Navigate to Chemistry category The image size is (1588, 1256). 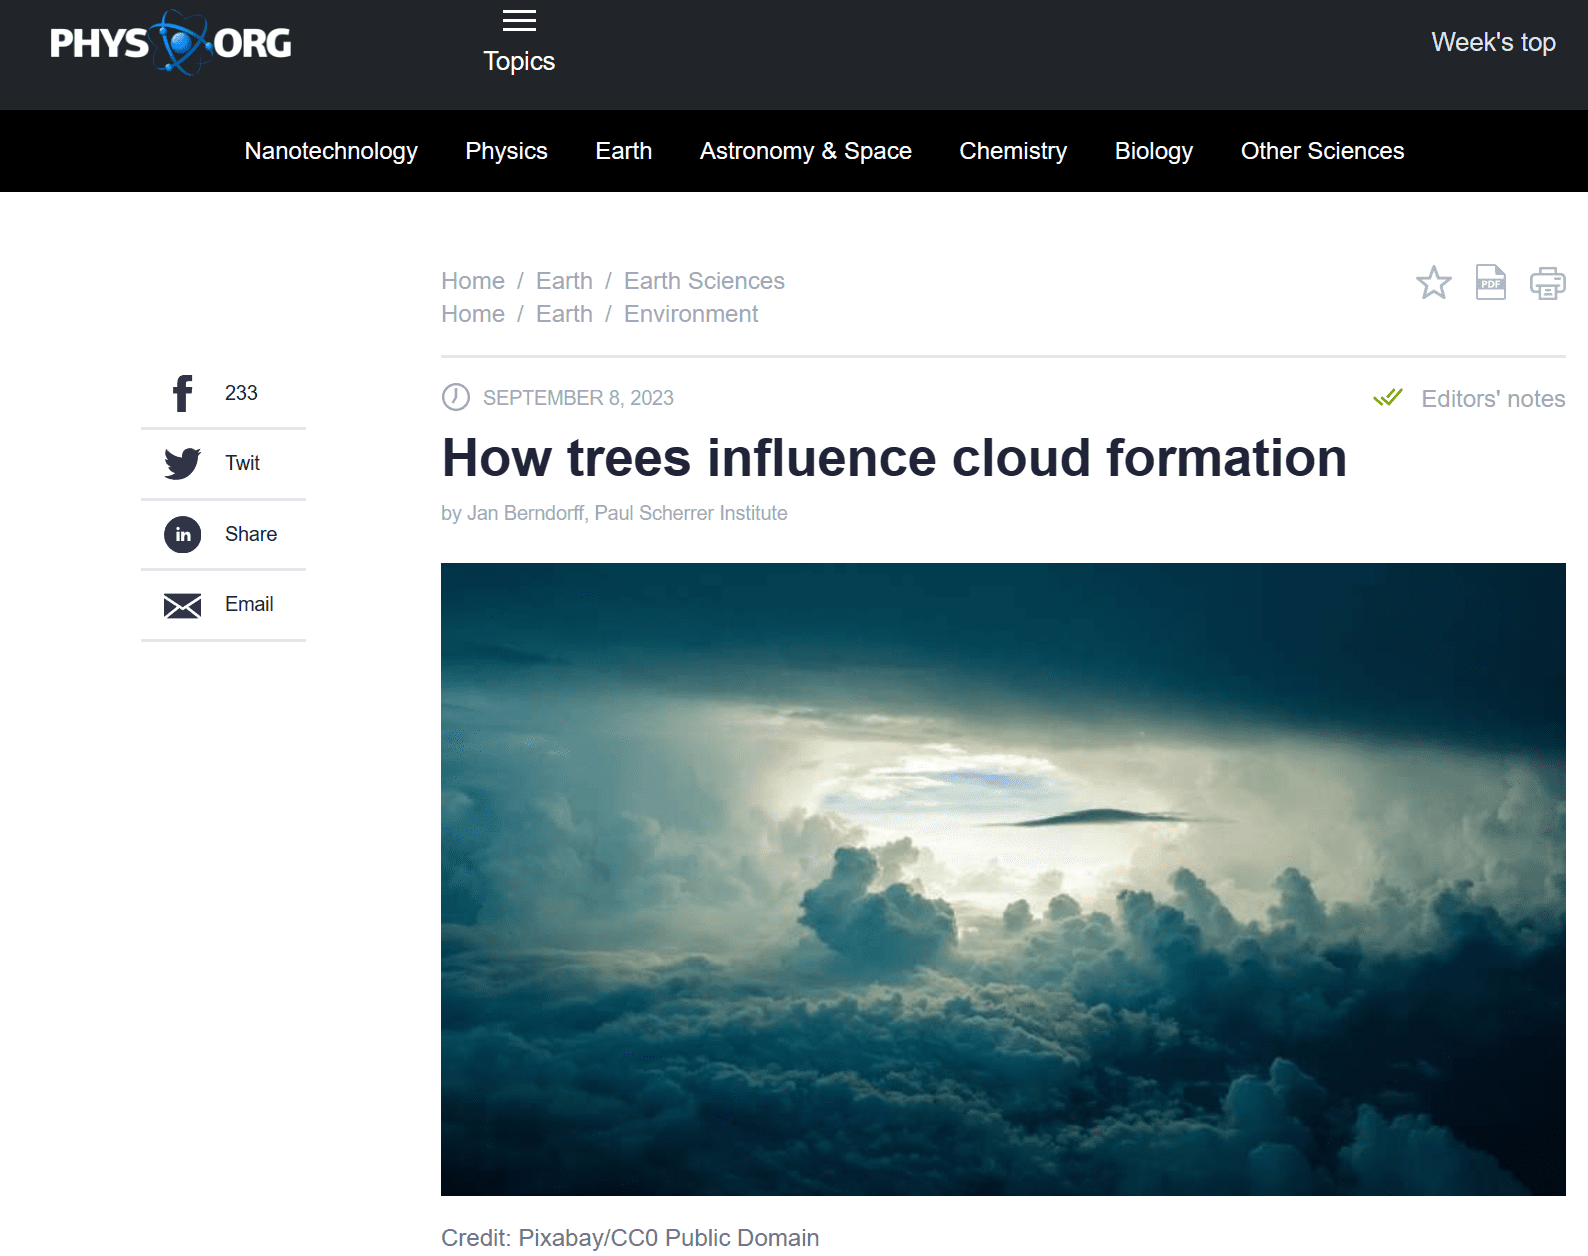[1013, 151]
